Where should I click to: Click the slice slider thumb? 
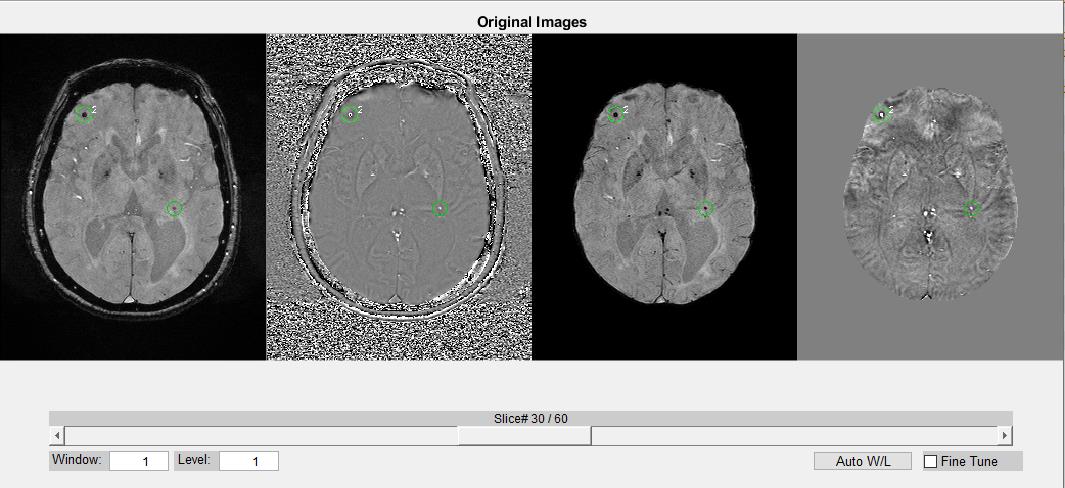click(x=524, y=436)
